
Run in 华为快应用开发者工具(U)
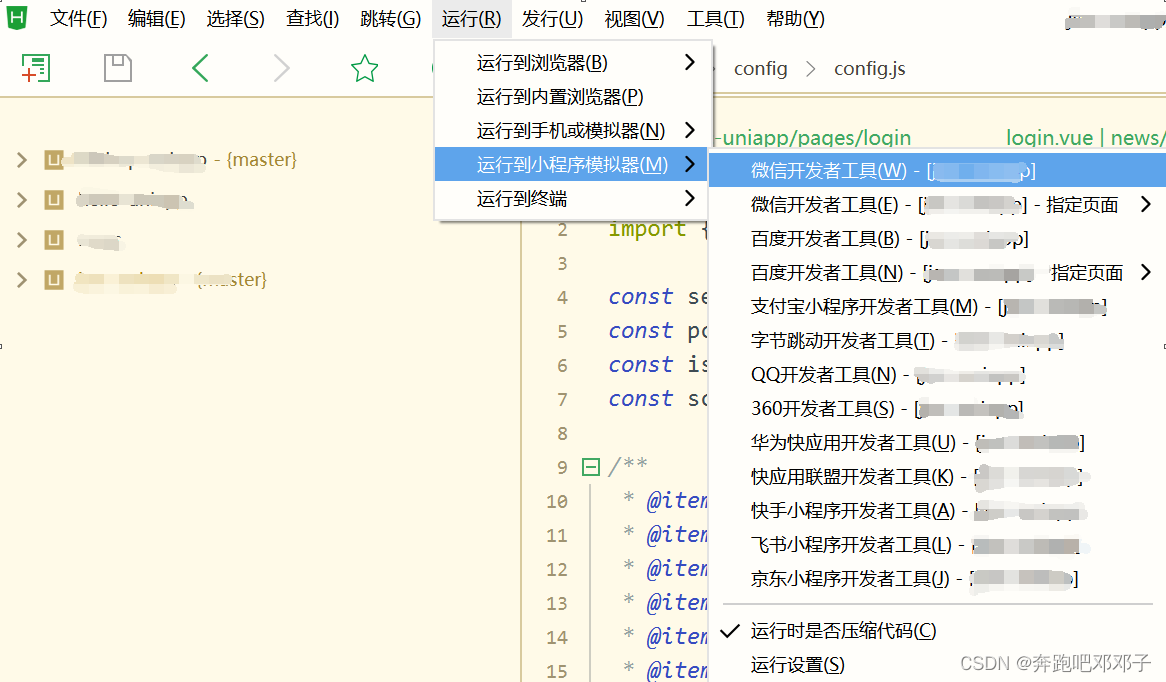(937, 443)
